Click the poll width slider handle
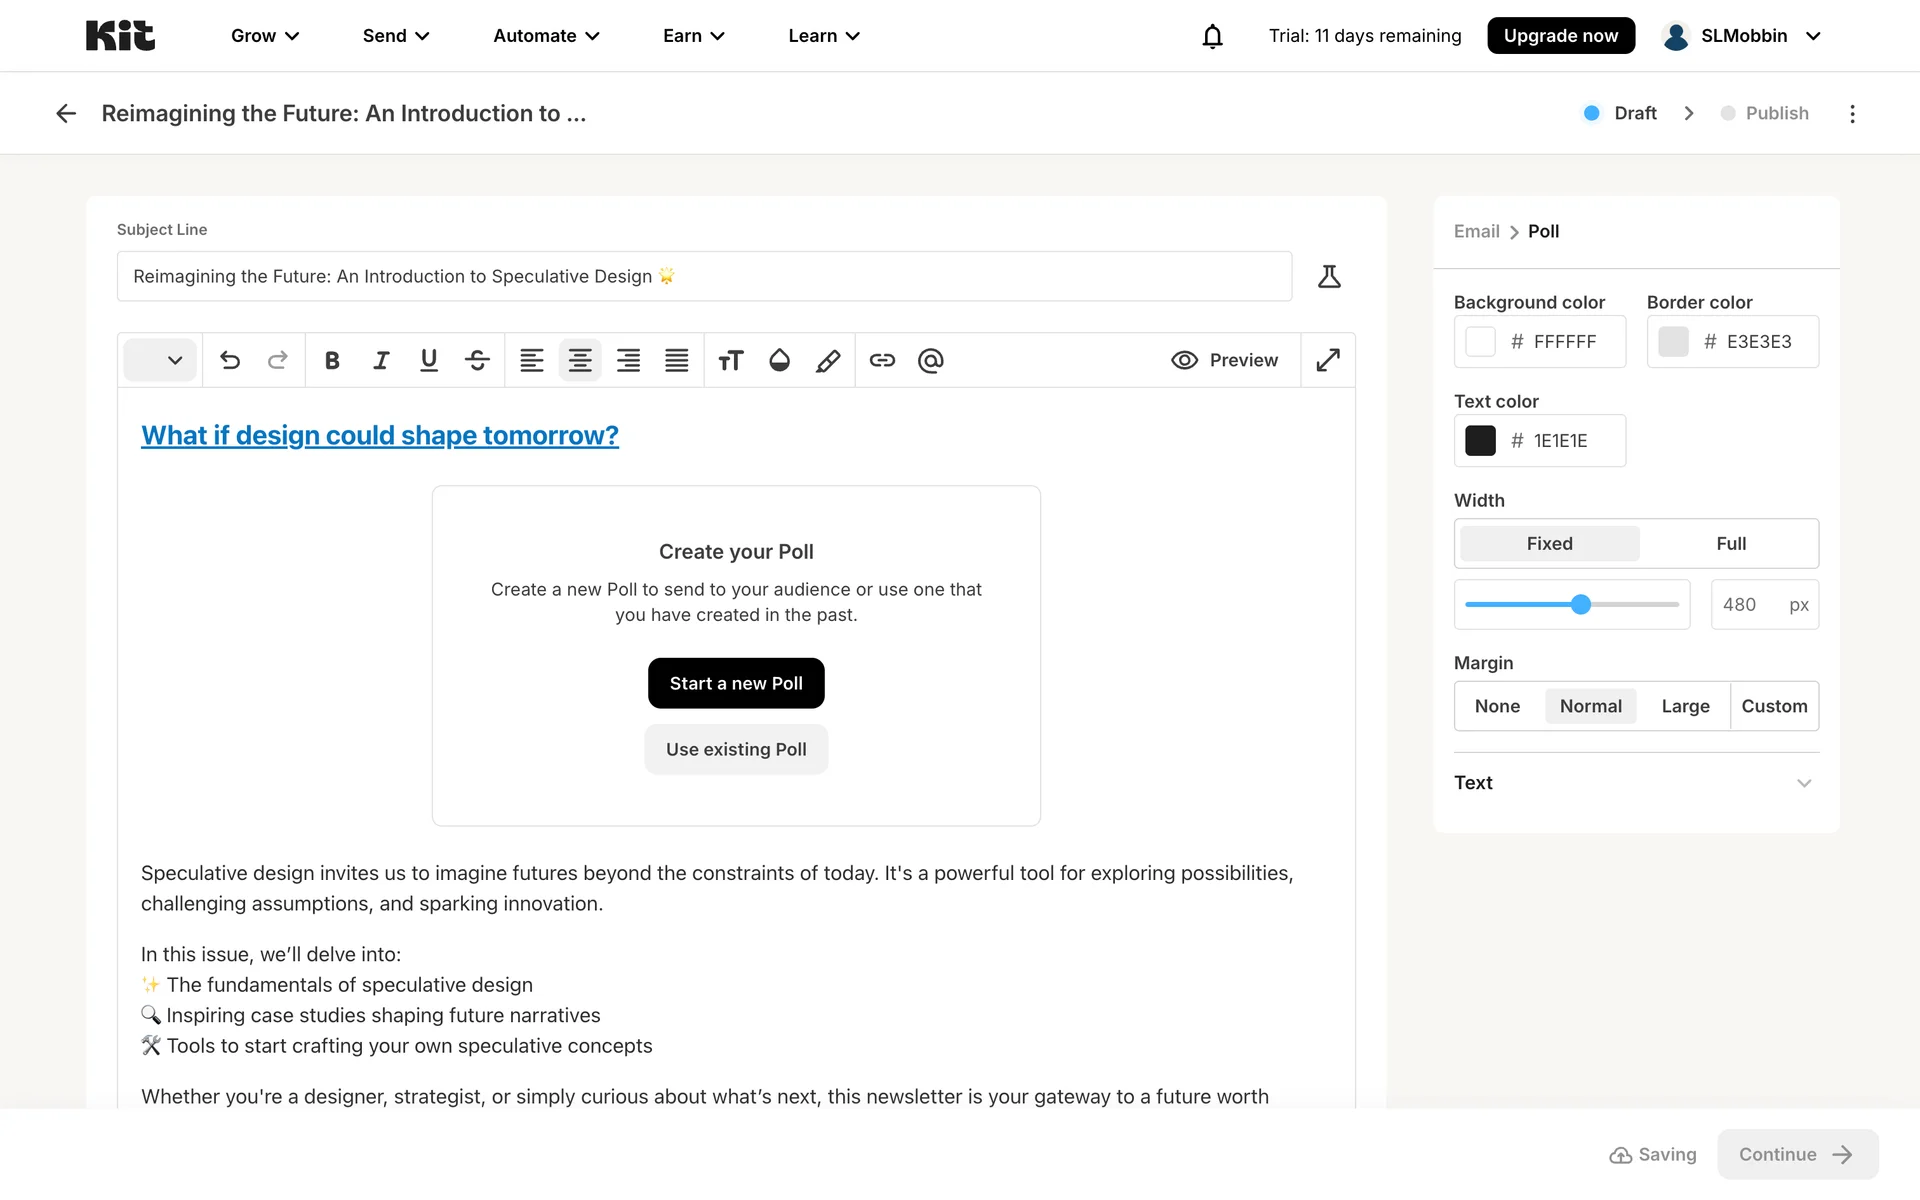Screen dimensions: 1920x1200 [x=1580, y=605]
